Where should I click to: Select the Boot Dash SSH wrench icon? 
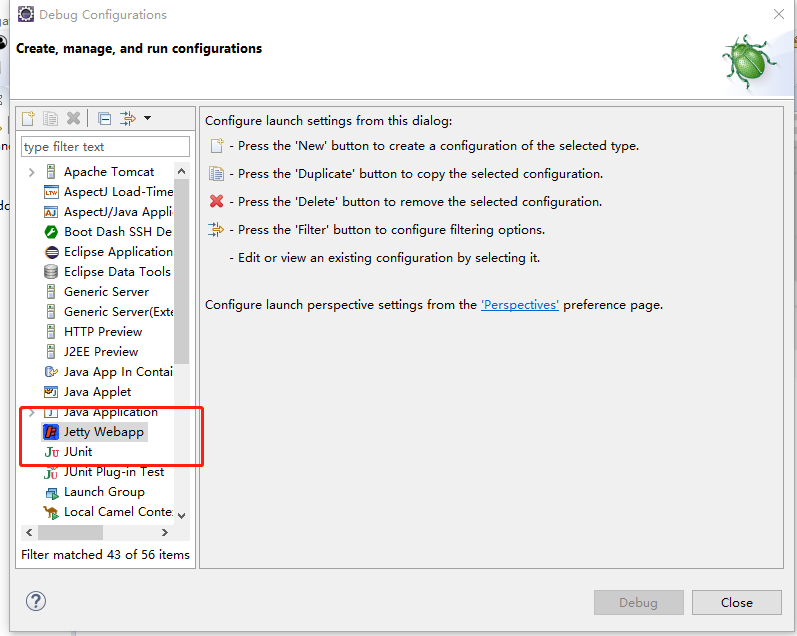(51, 232)
